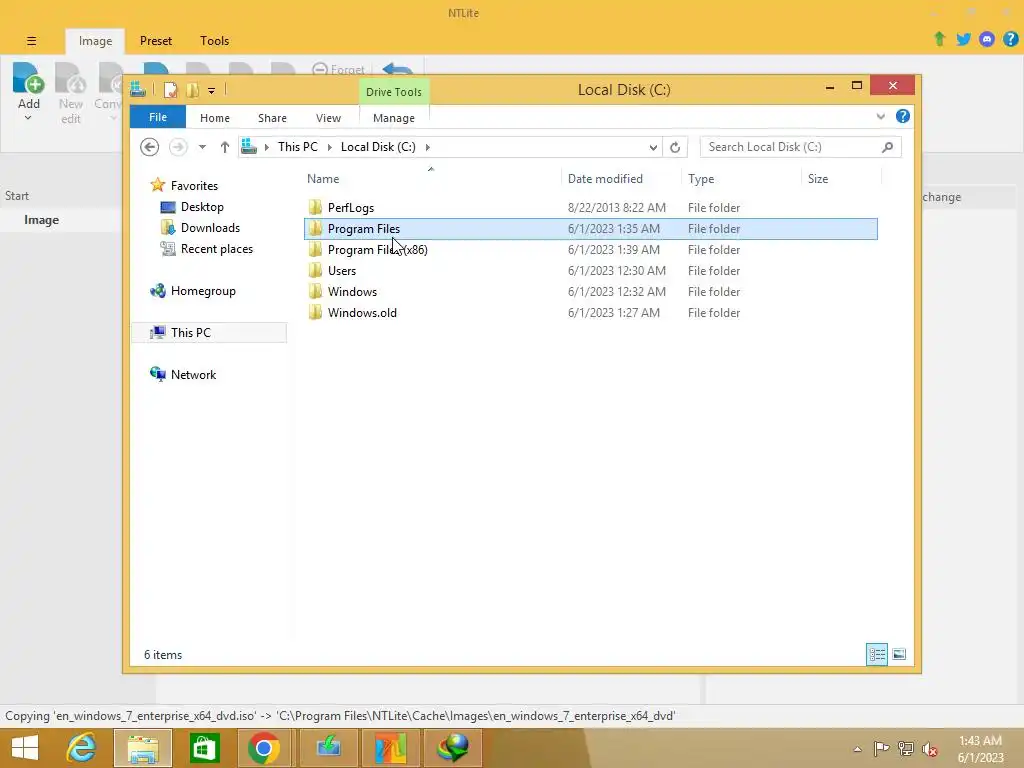
Task: Open the NTLite Twitter link icon
Action: [963, 39]
